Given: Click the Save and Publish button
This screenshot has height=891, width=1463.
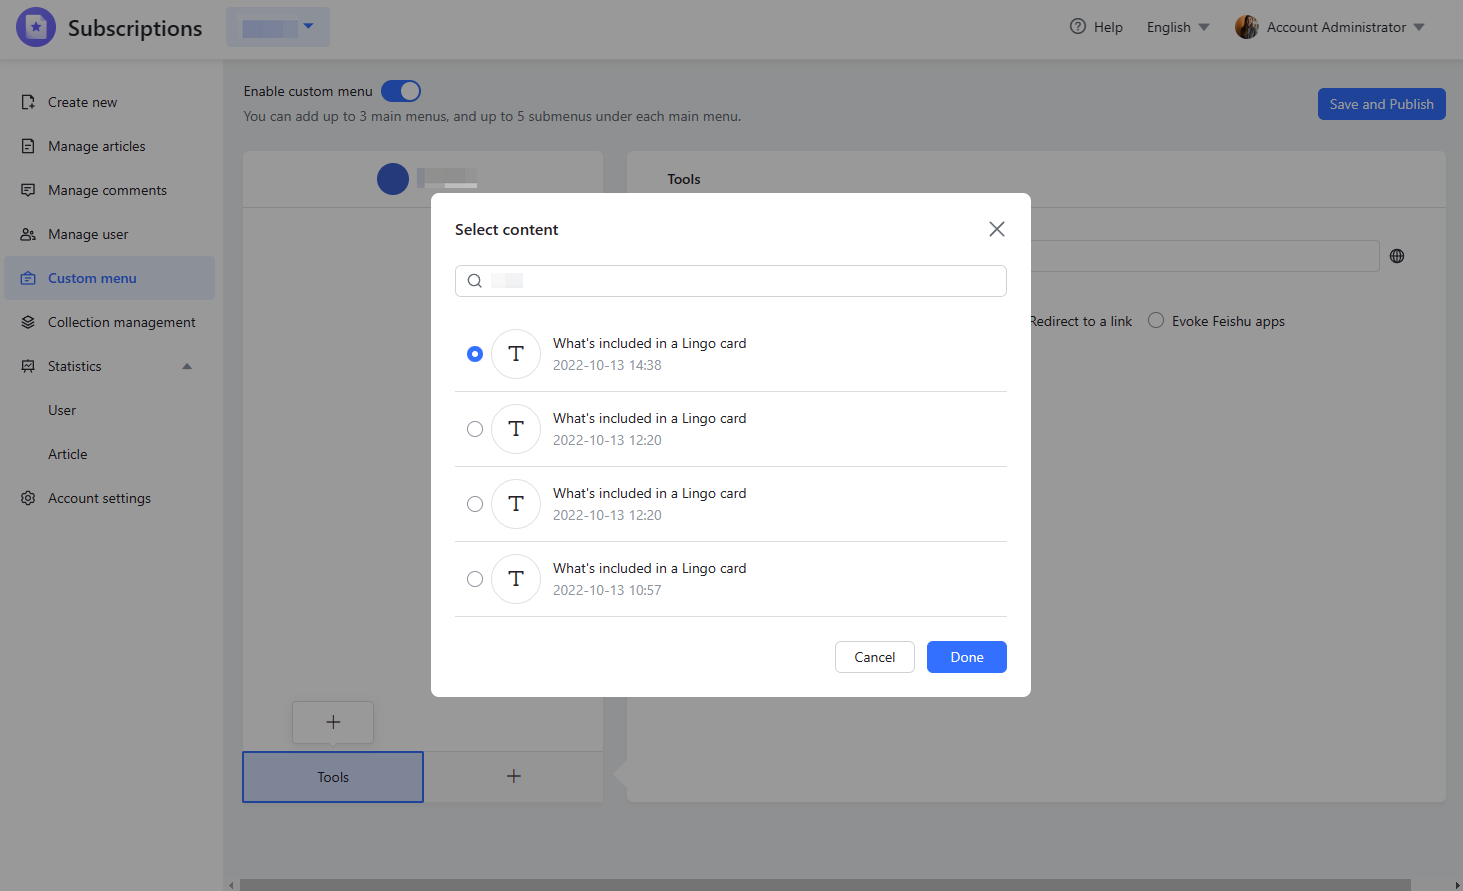Looking at the screenshot, I should [x=1381, y=103].
